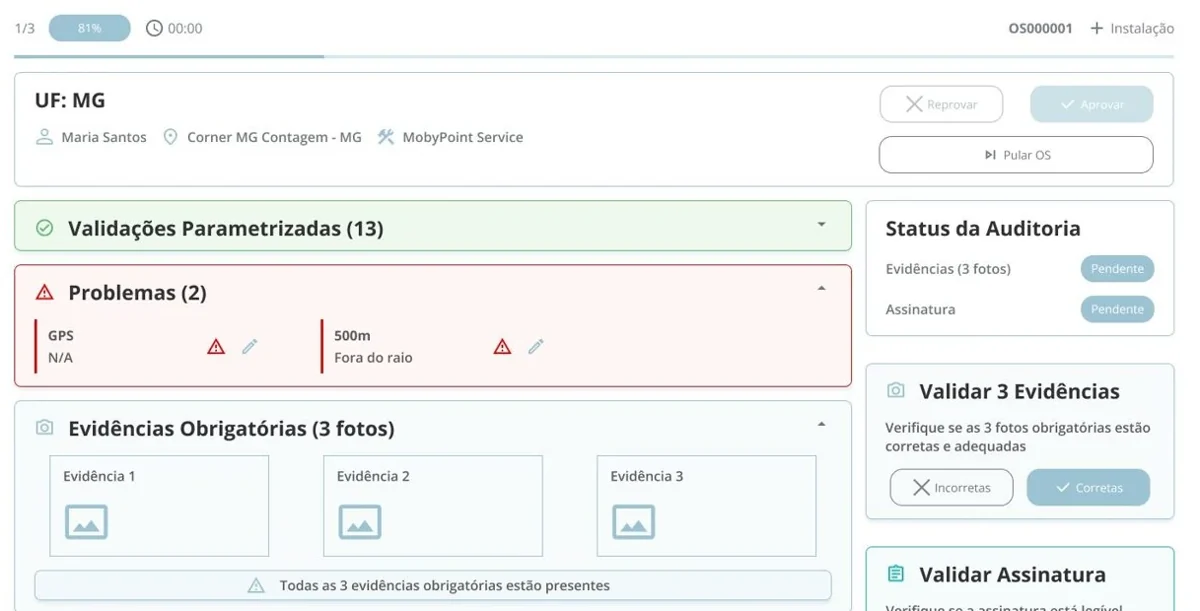Click the order number OS000001

click(x=1040, y=28)
